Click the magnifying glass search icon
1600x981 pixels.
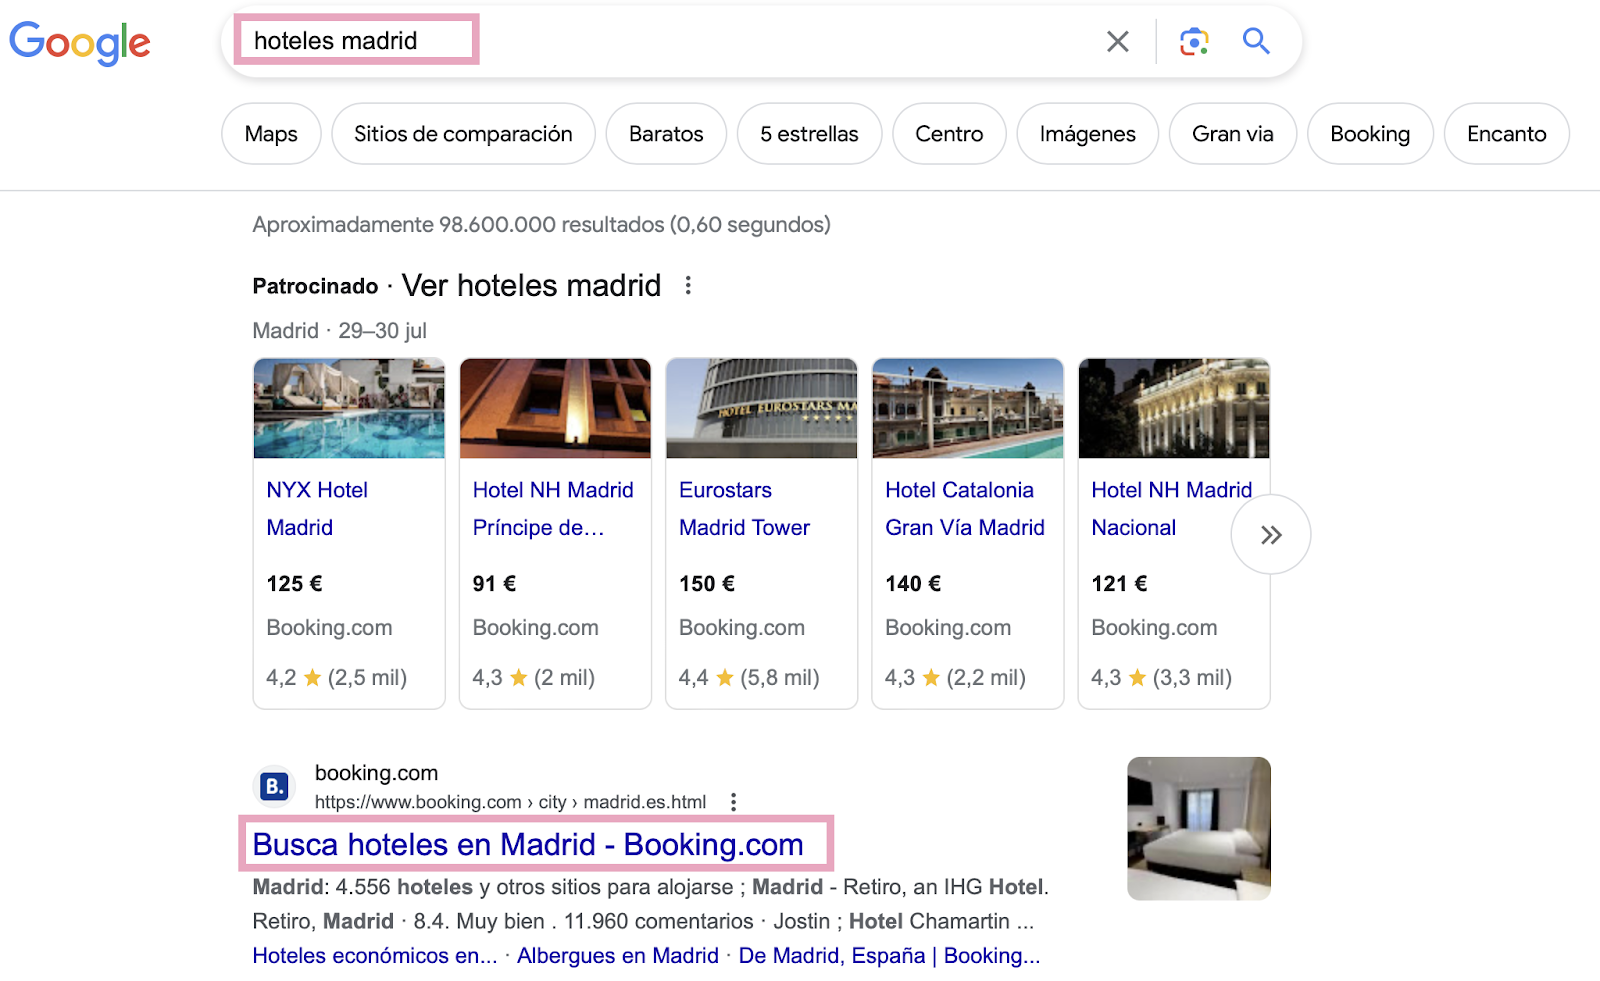click(x=1255, y=42)
